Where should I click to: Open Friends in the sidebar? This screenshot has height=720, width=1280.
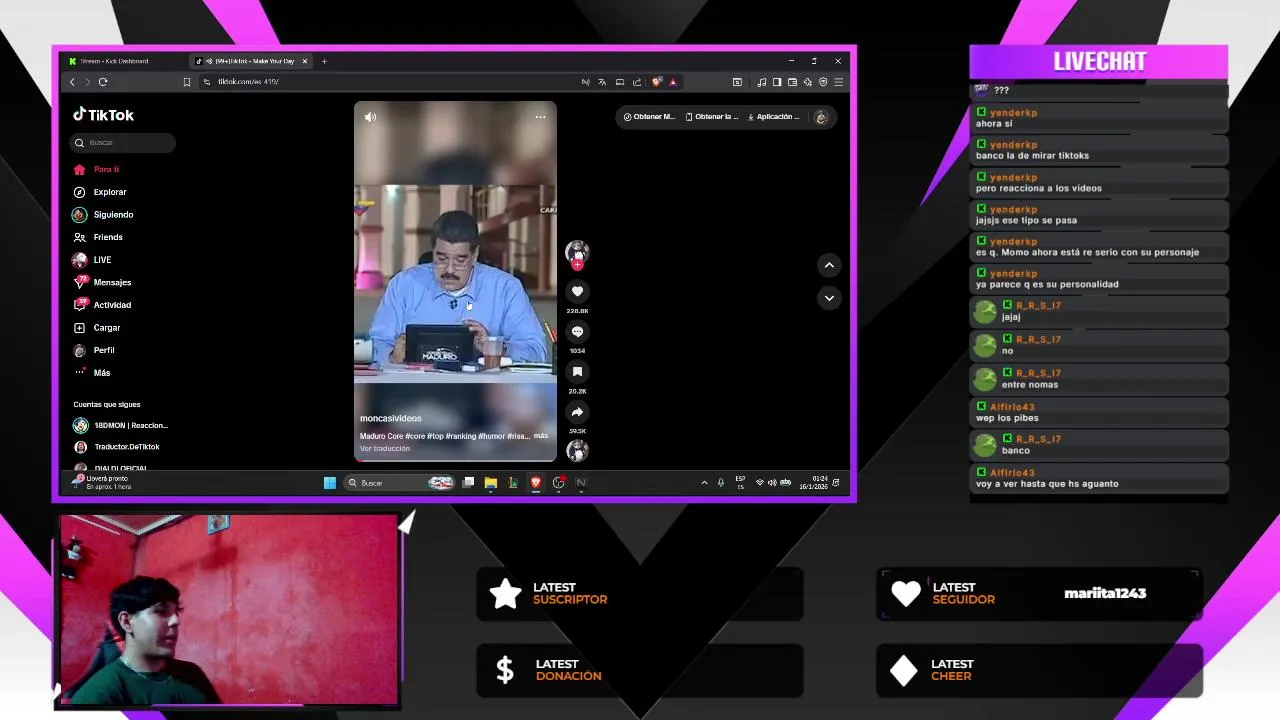(98, 237)
